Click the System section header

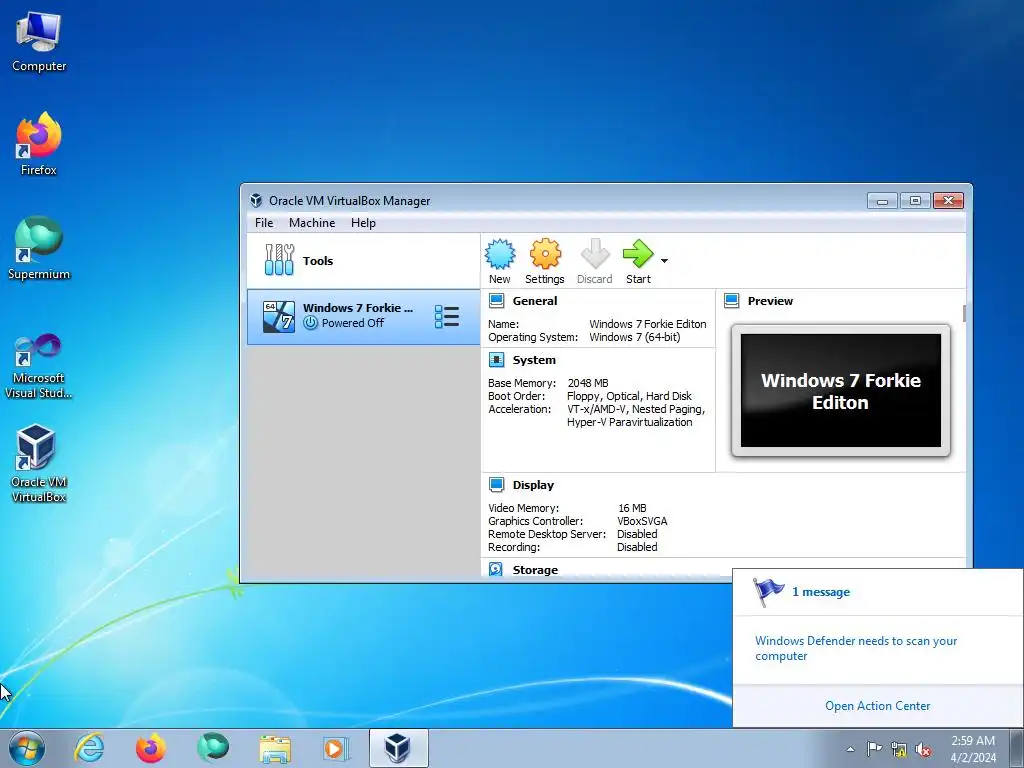click(x=534, y=360)
